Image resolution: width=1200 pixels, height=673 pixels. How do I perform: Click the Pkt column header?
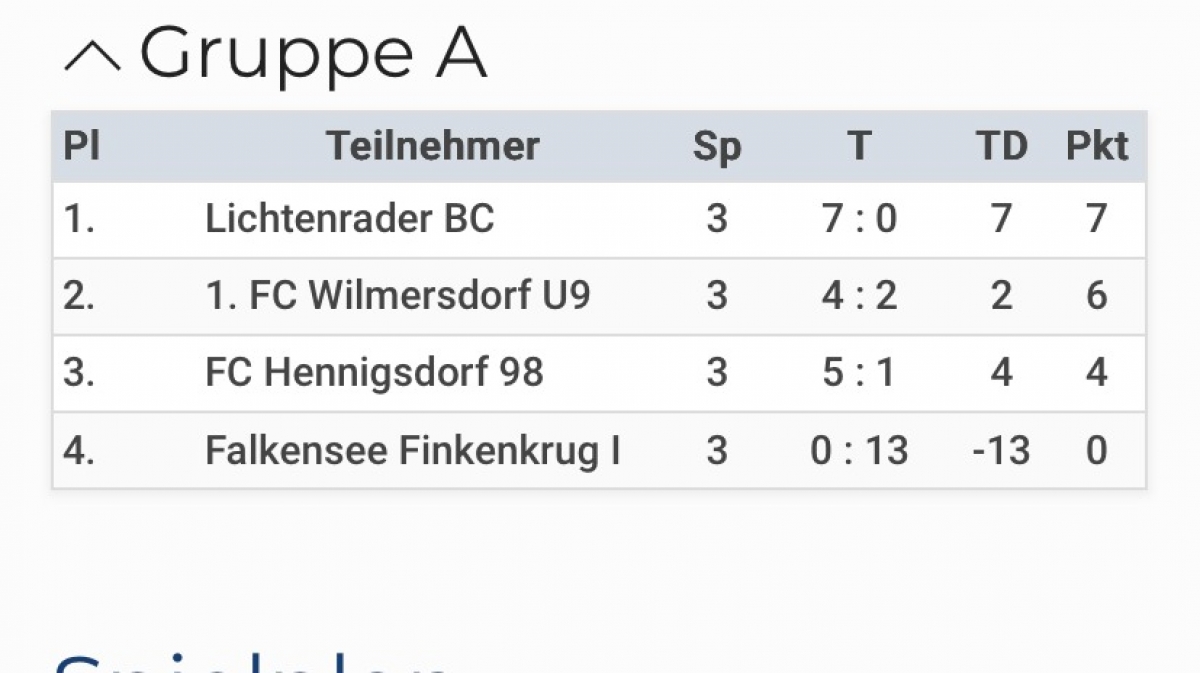(x=1097, y=147)
